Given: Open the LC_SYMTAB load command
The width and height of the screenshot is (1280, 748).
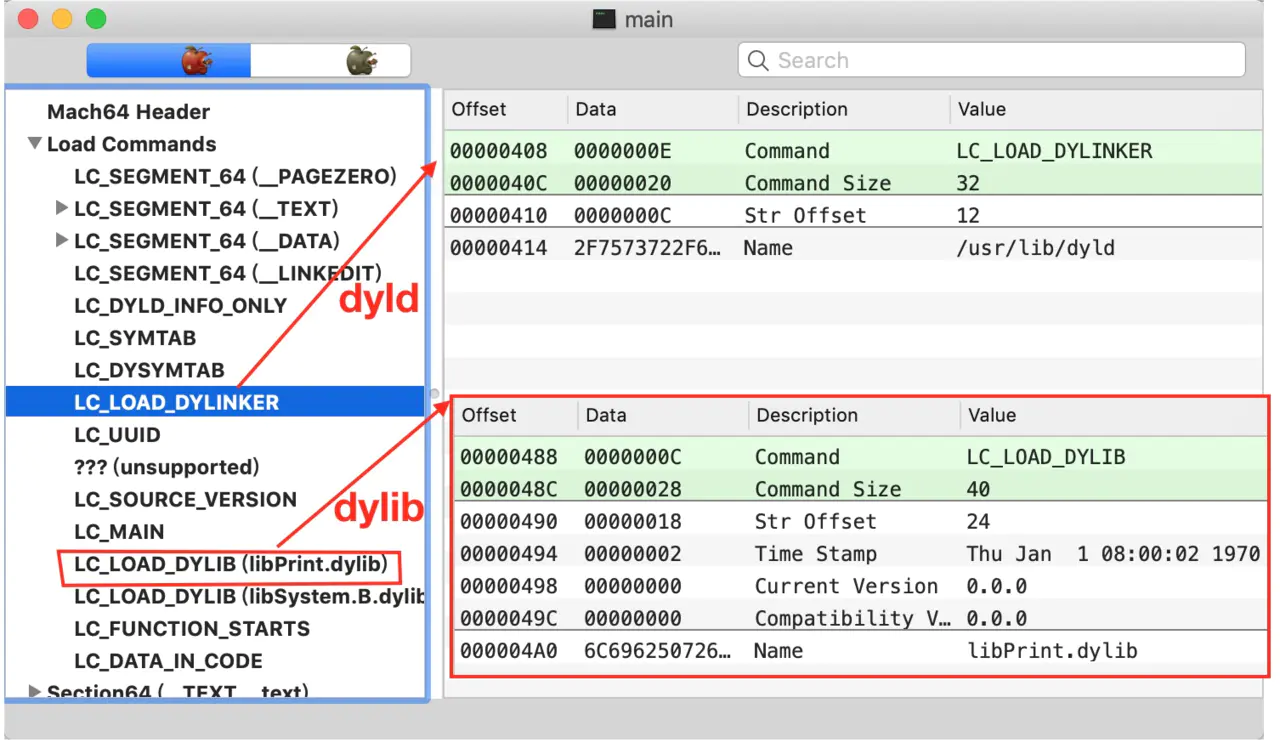Looking at the screenshot, I should click(x=135, y=338).
